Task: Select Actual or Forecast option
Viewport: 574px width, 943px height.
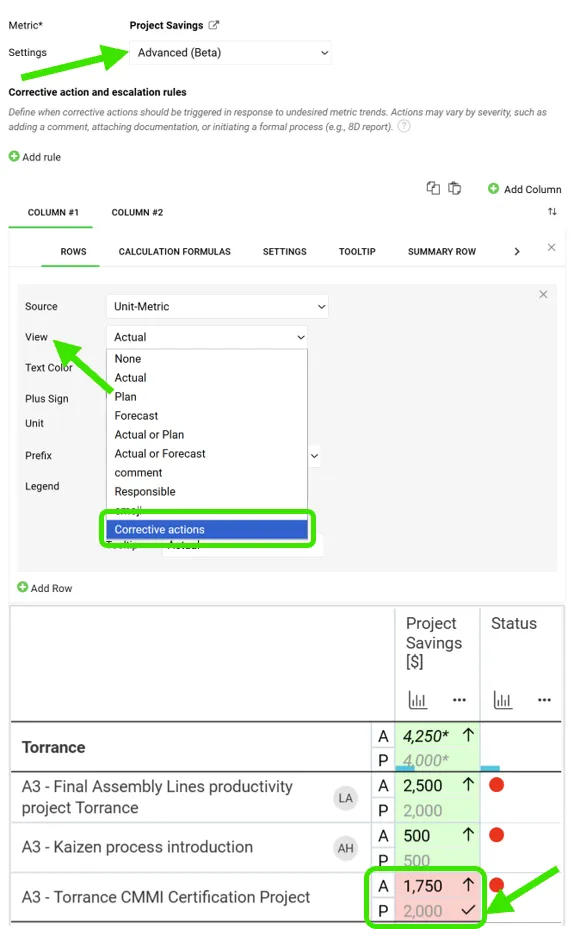Action: click(x=160, y=453)
